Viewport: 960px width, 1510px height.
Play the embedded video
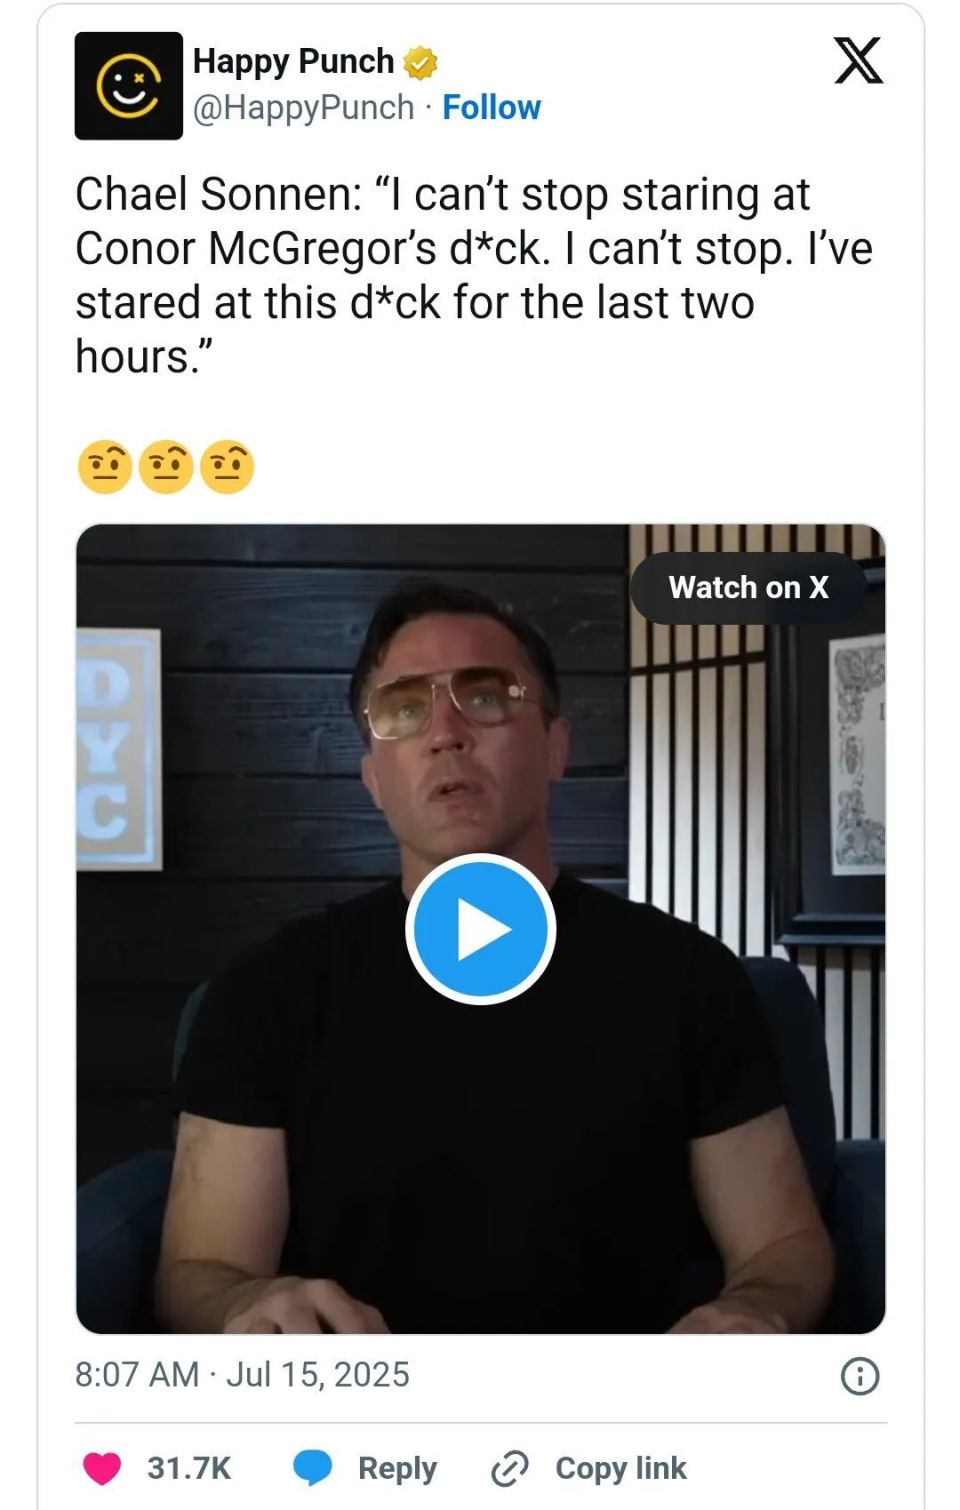click(x=481, y=929)
